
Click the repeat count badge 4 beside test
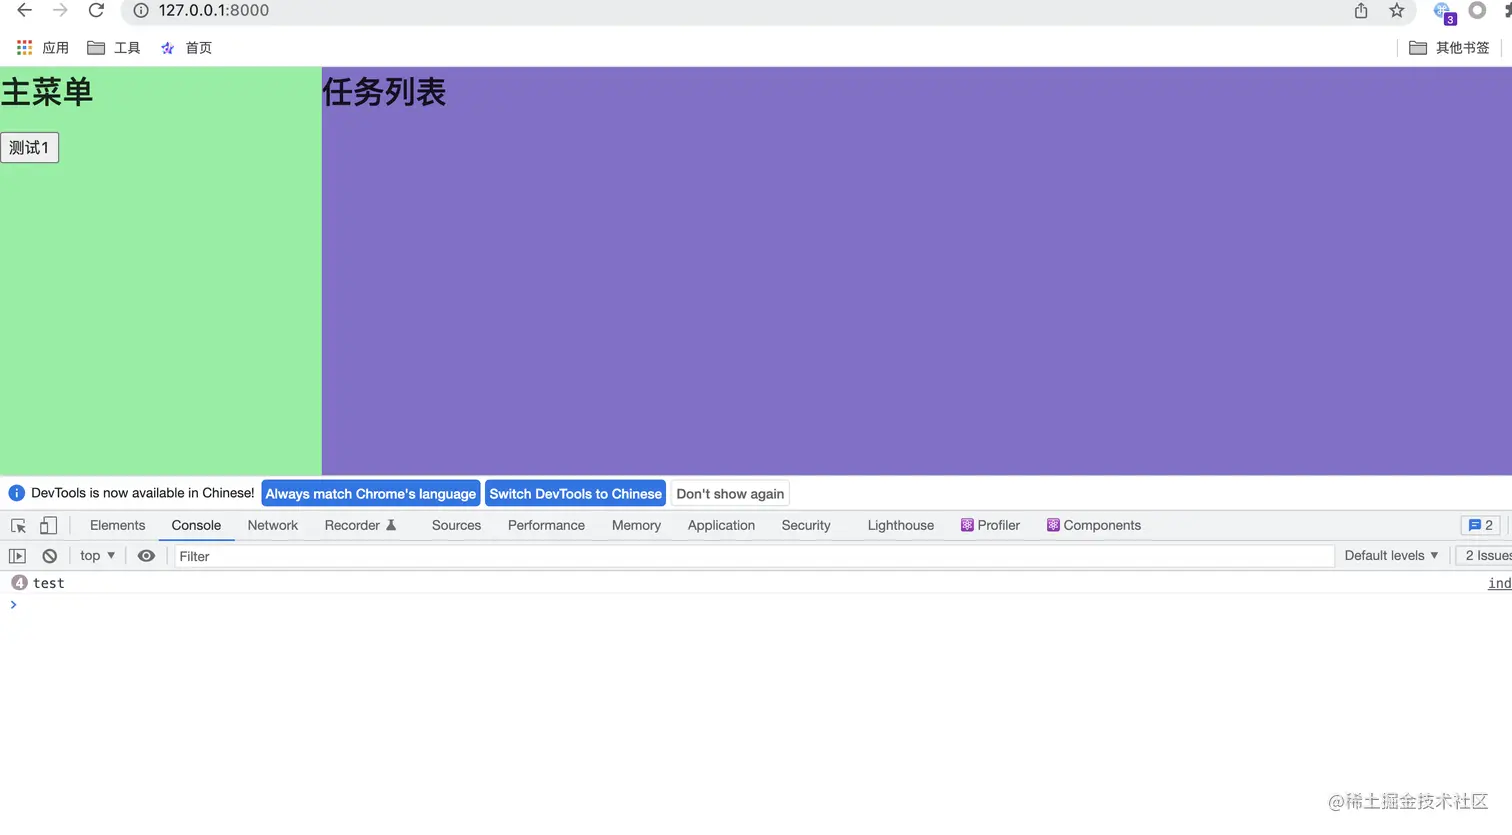tap(19, 583)
